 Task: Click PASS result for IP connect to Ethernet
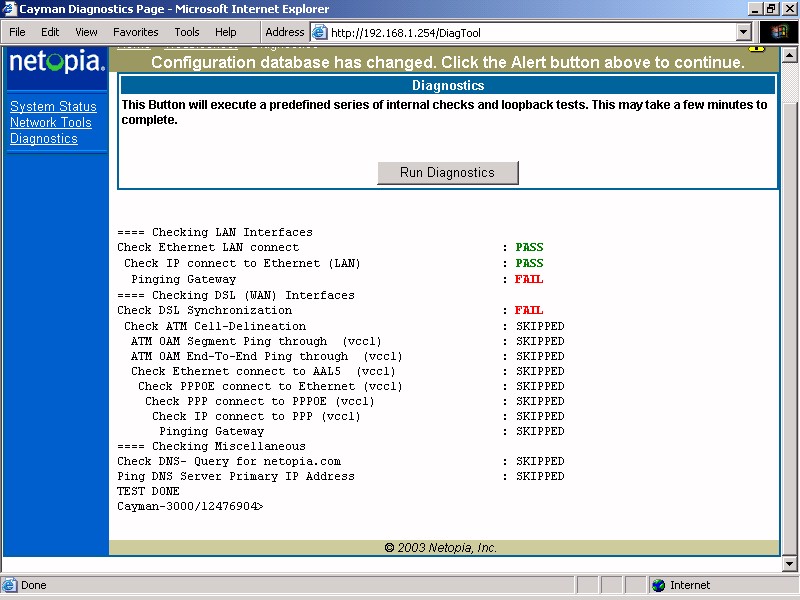(529, 263)
